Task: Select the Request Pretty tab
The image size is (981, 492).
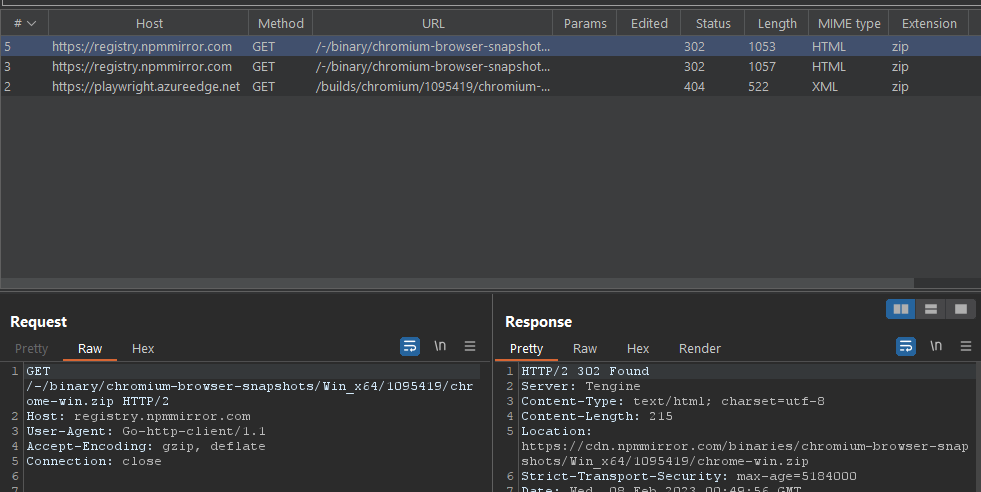Action: point(31,349)
